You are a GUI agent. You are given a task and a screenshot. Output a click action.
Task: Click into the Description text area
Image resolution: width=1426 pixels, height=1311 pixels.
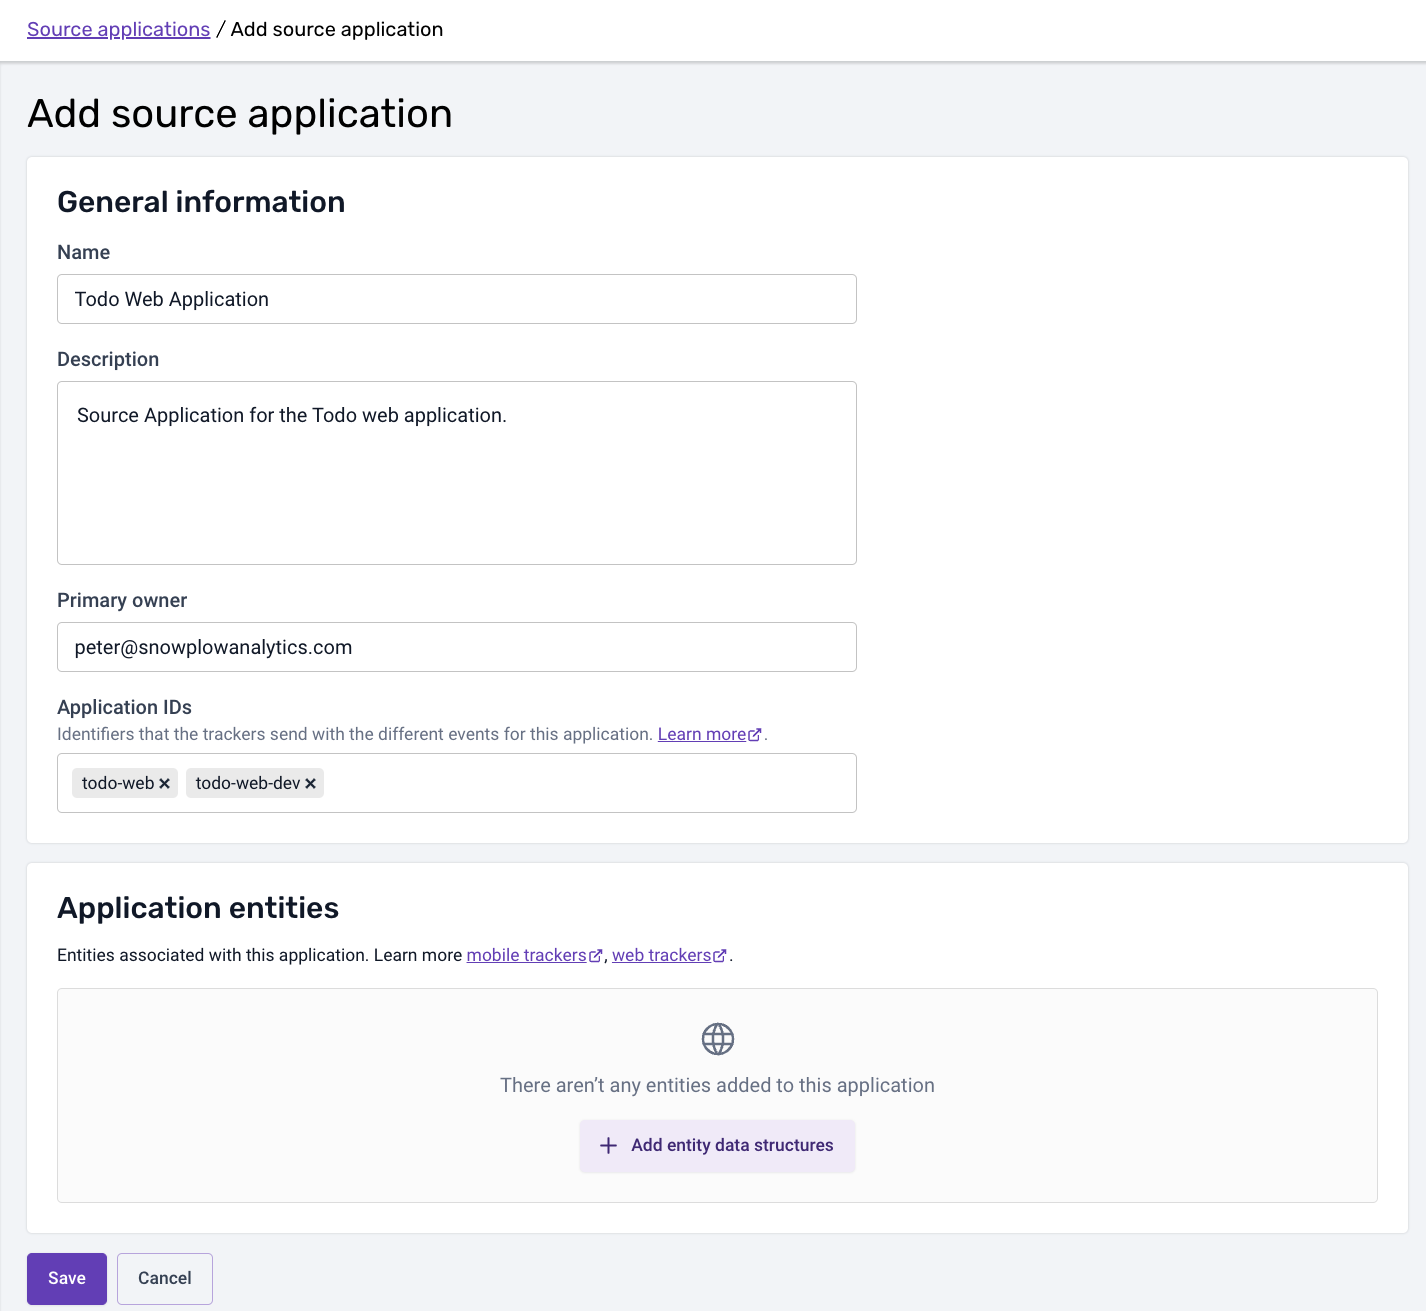point(457,473)
